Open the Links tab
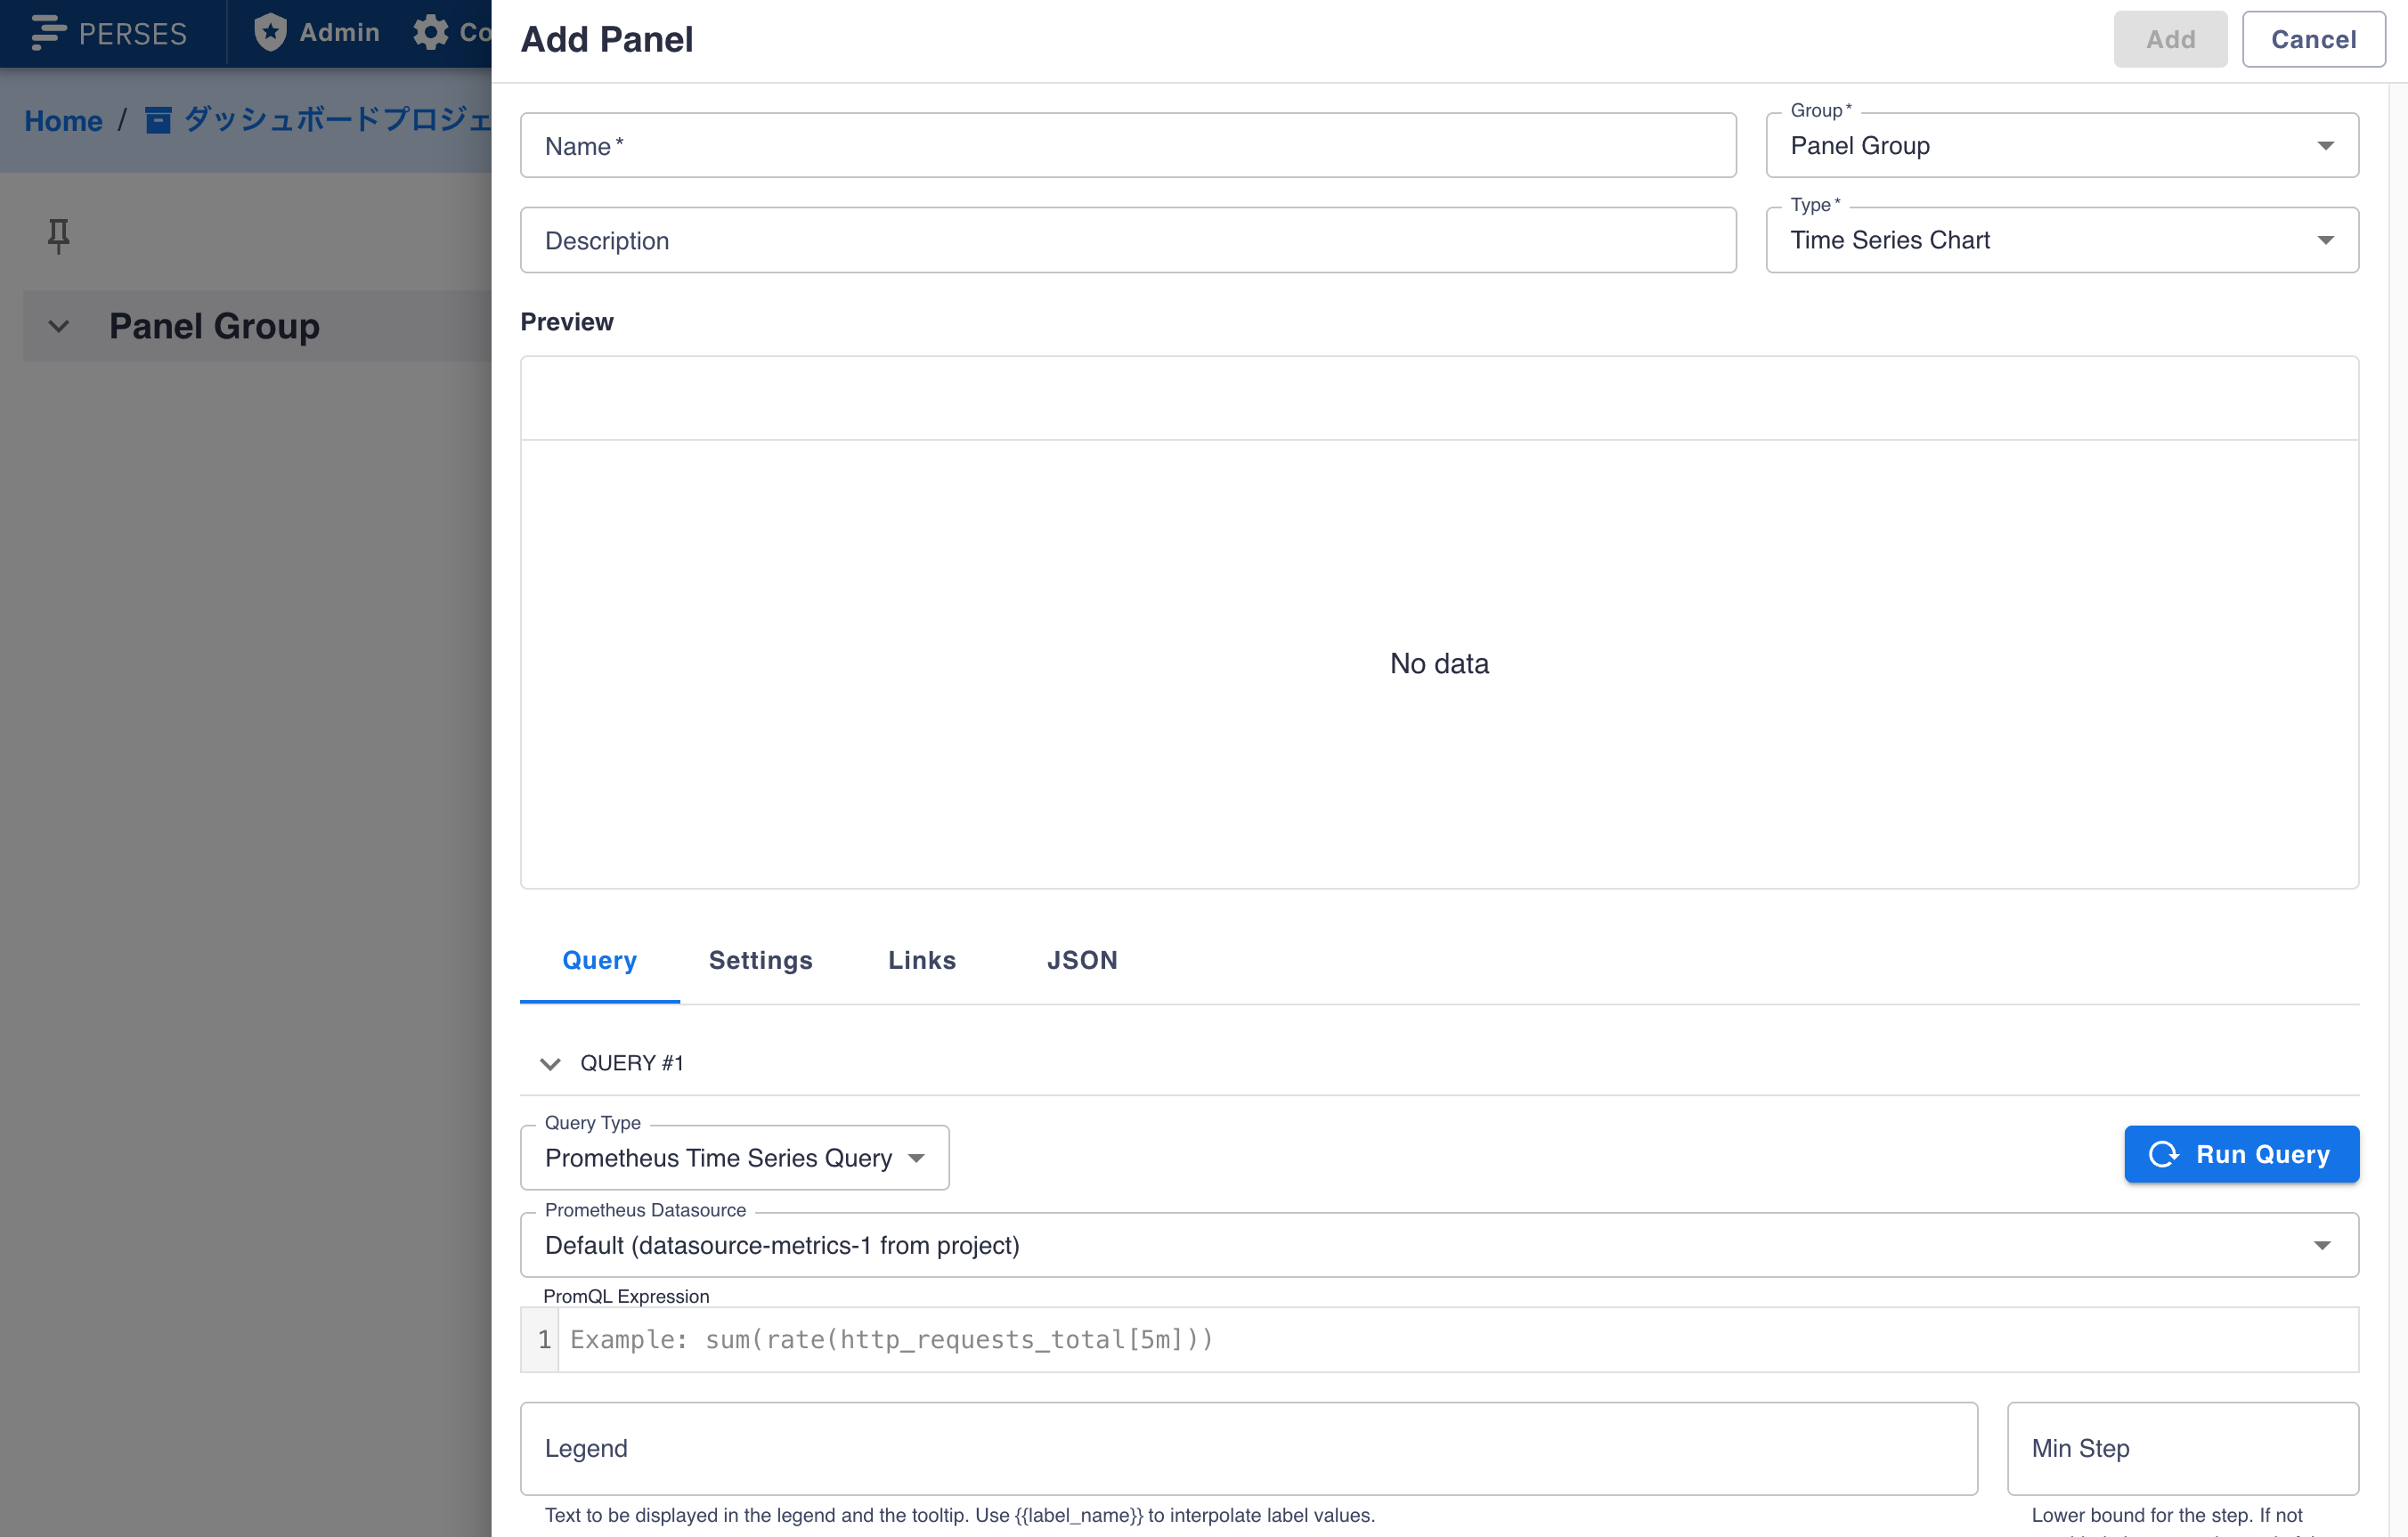This screenshot has width=2408, height=1537. (x=921, y=960)
